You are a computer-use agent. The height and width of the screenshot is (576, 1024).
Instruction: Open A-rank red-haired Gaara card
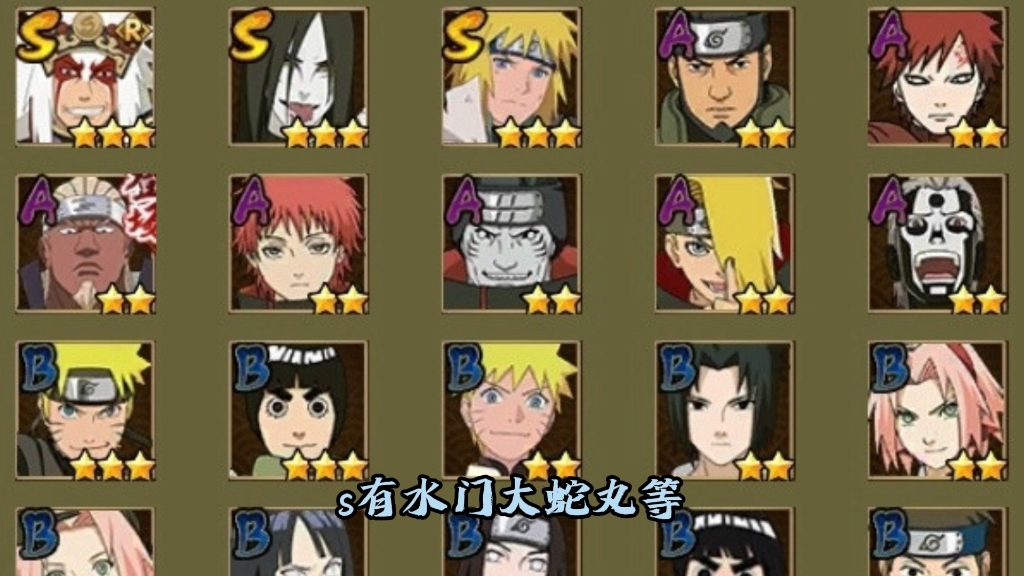pos(938,77)
